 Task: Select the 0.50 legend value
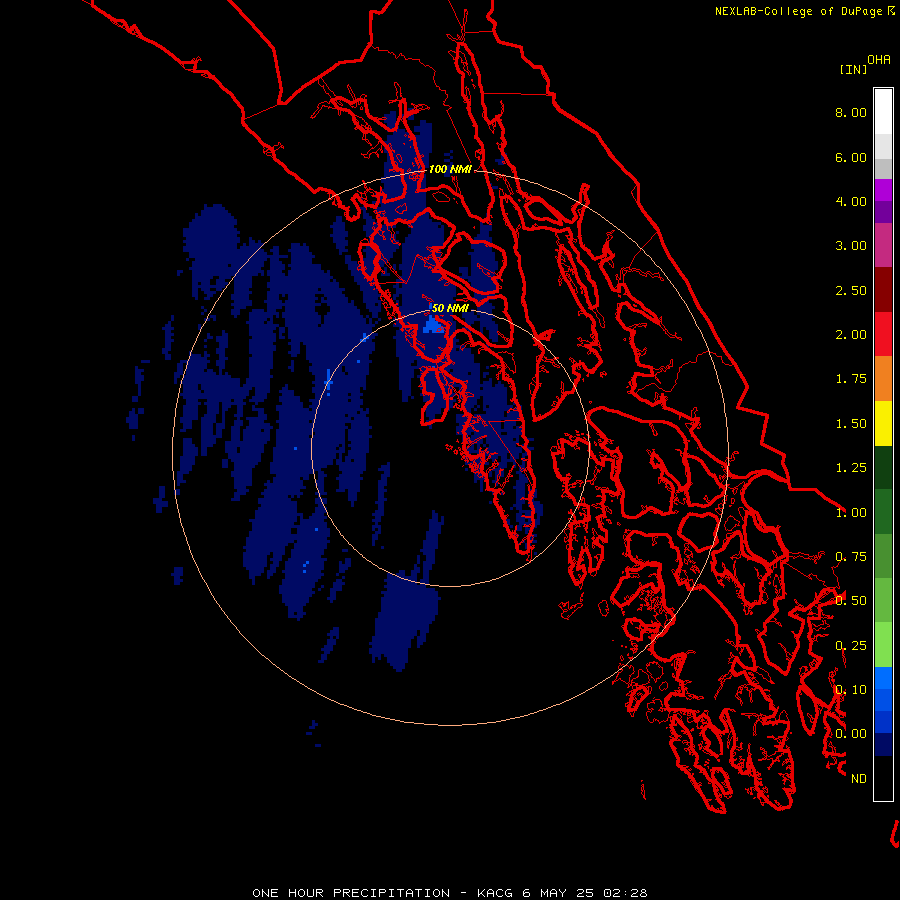[x=851, y=601]
